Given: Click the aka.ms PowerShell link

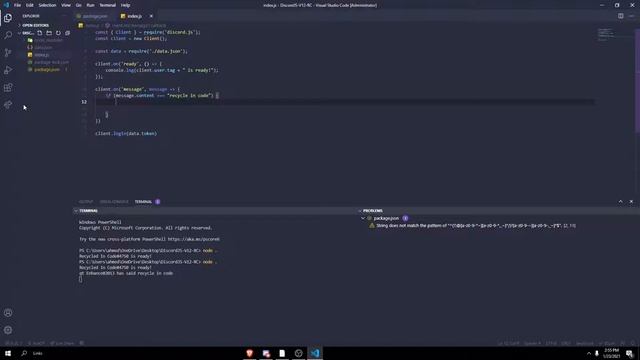Looking at the screenshot, I should (x=193, y=239).
